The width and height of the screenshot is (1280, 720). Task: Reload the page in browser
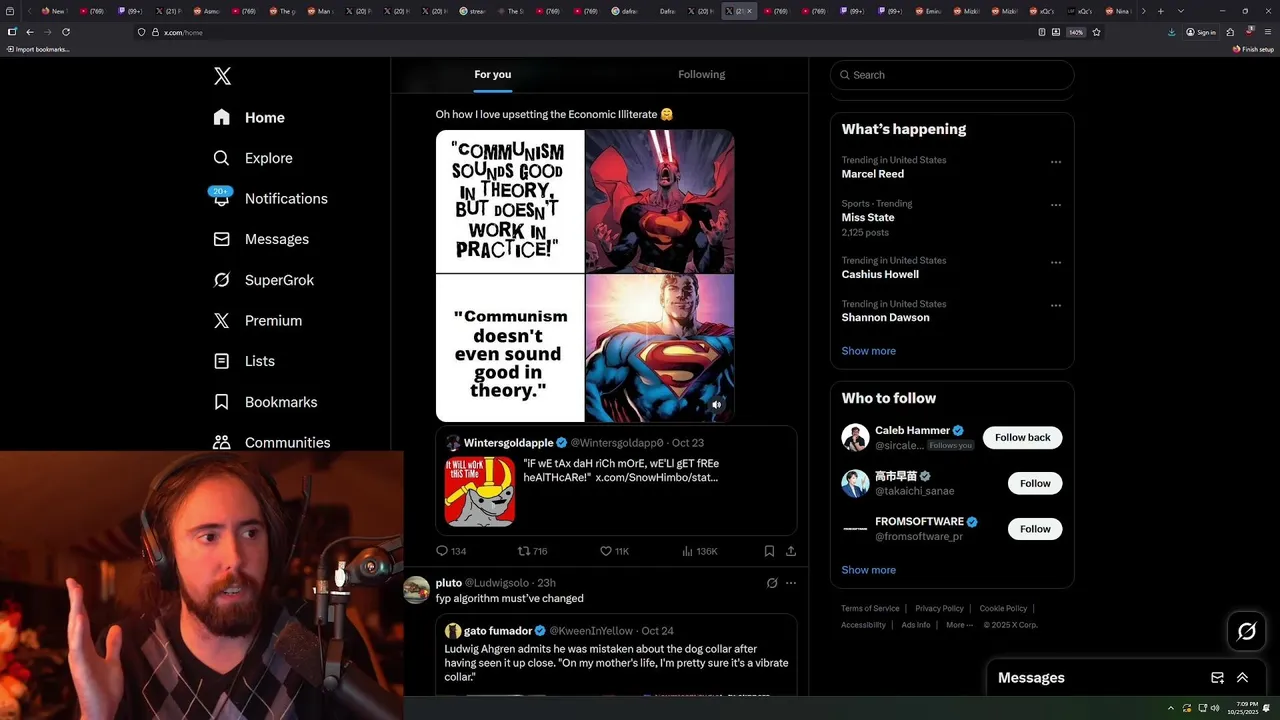pyautogui.click(x=66, y=32)
